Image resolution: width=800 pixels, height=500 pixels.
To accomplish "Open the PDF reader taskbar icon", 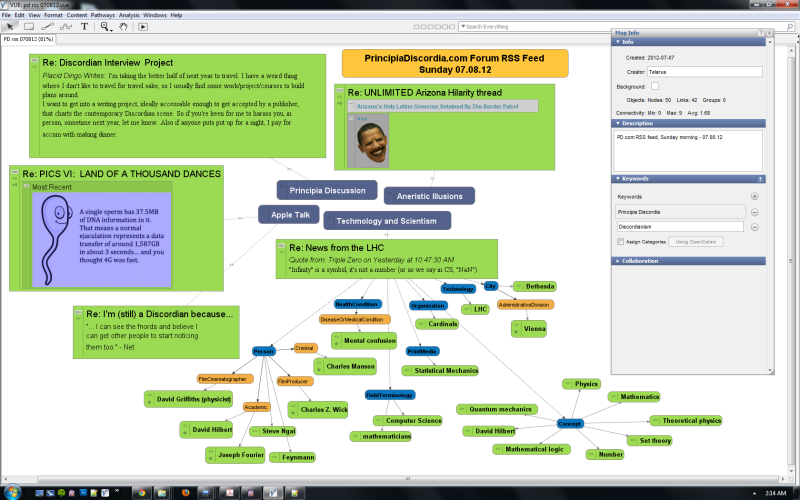I will coord(230,493).
